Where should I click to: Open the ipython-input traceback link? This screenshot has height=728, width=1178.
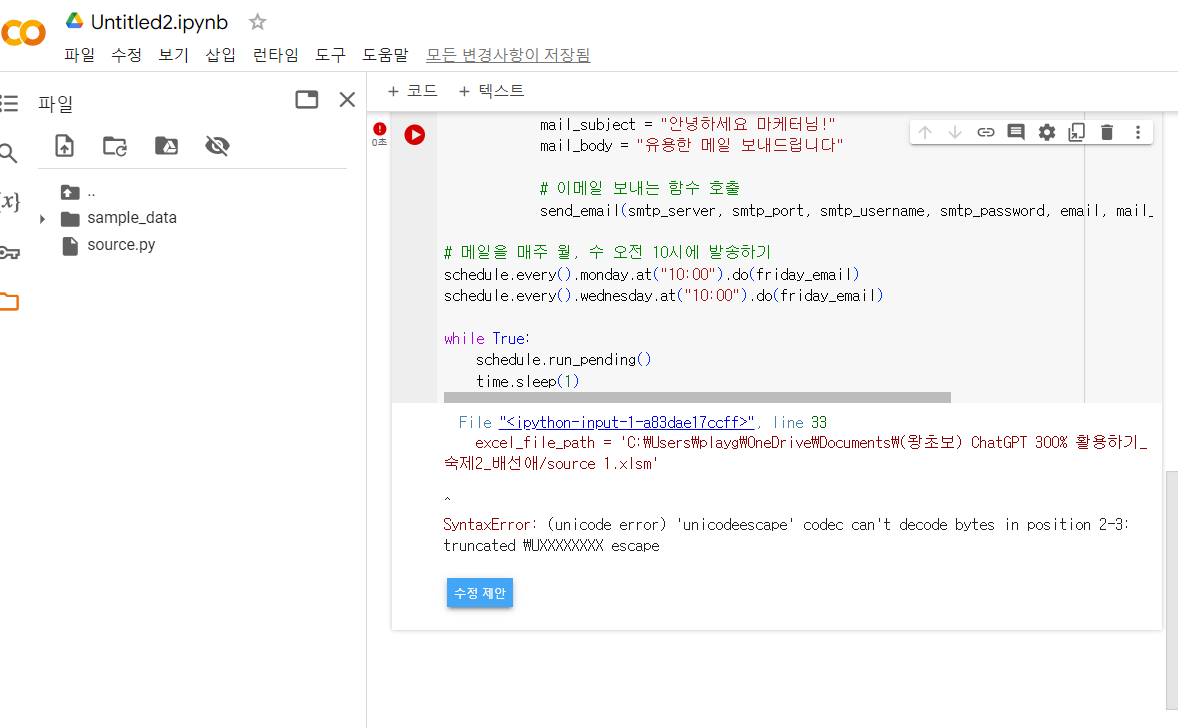pos(626,423)
